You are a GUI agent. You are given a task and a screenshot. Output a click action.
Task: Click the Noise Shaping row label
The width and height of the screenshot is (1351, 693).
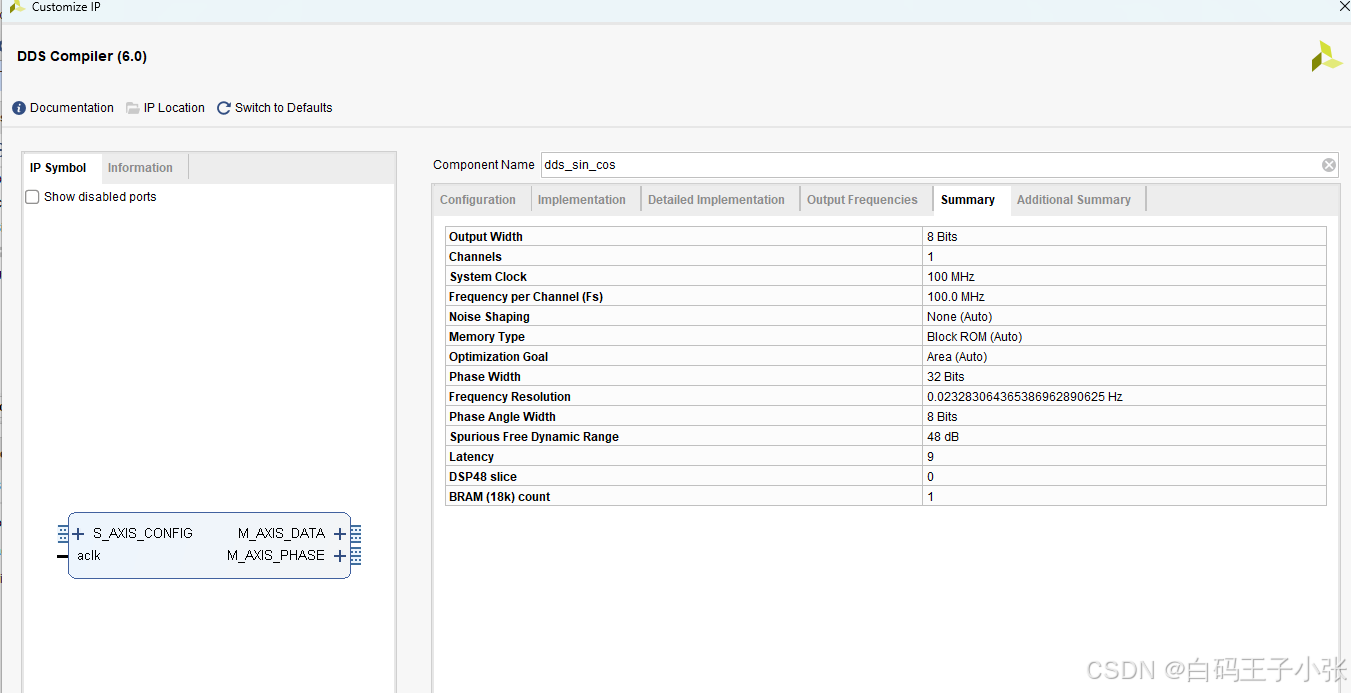(x=489, y=317)
